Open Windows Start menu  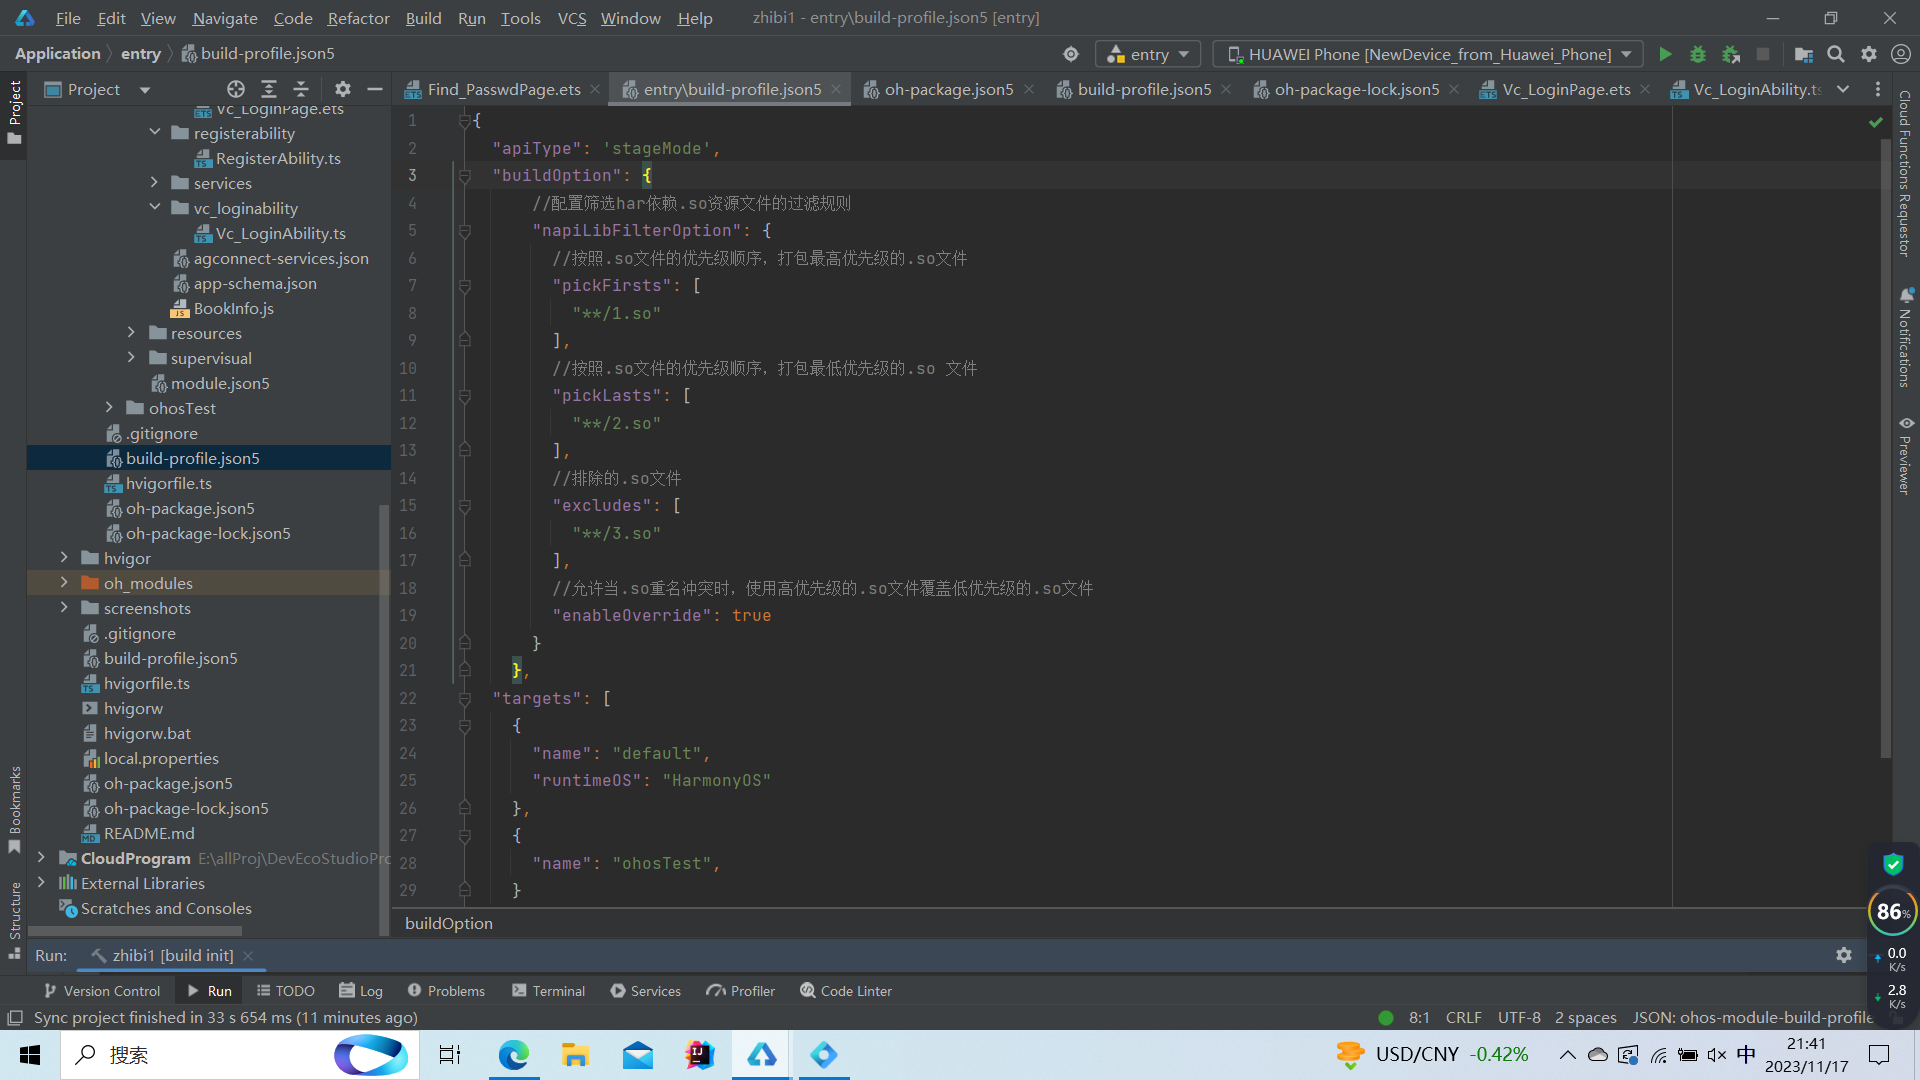(x=30, y=1055)
